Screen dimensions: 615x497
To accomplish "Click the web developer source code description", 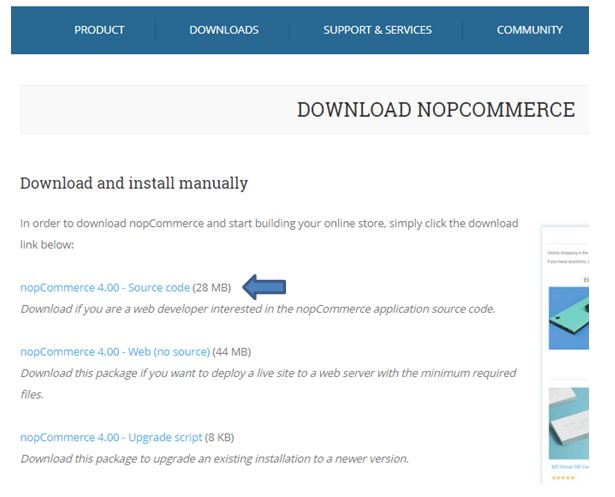I will (x=258, y=309).
